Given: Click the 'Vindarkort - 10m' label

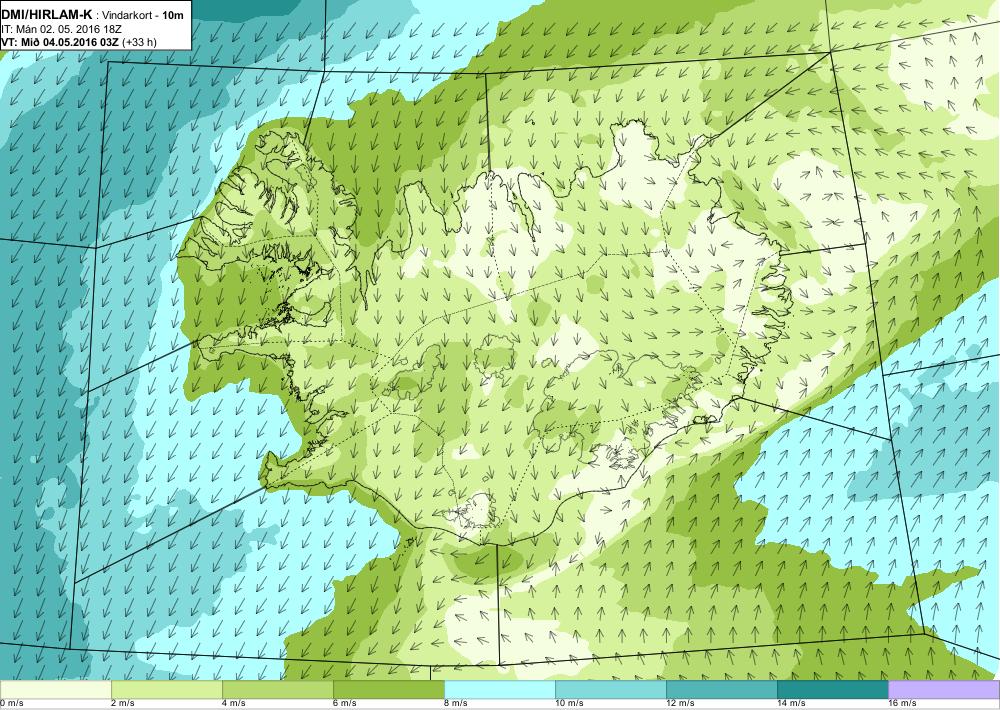Looking at the screenshot, I should 143,15.
